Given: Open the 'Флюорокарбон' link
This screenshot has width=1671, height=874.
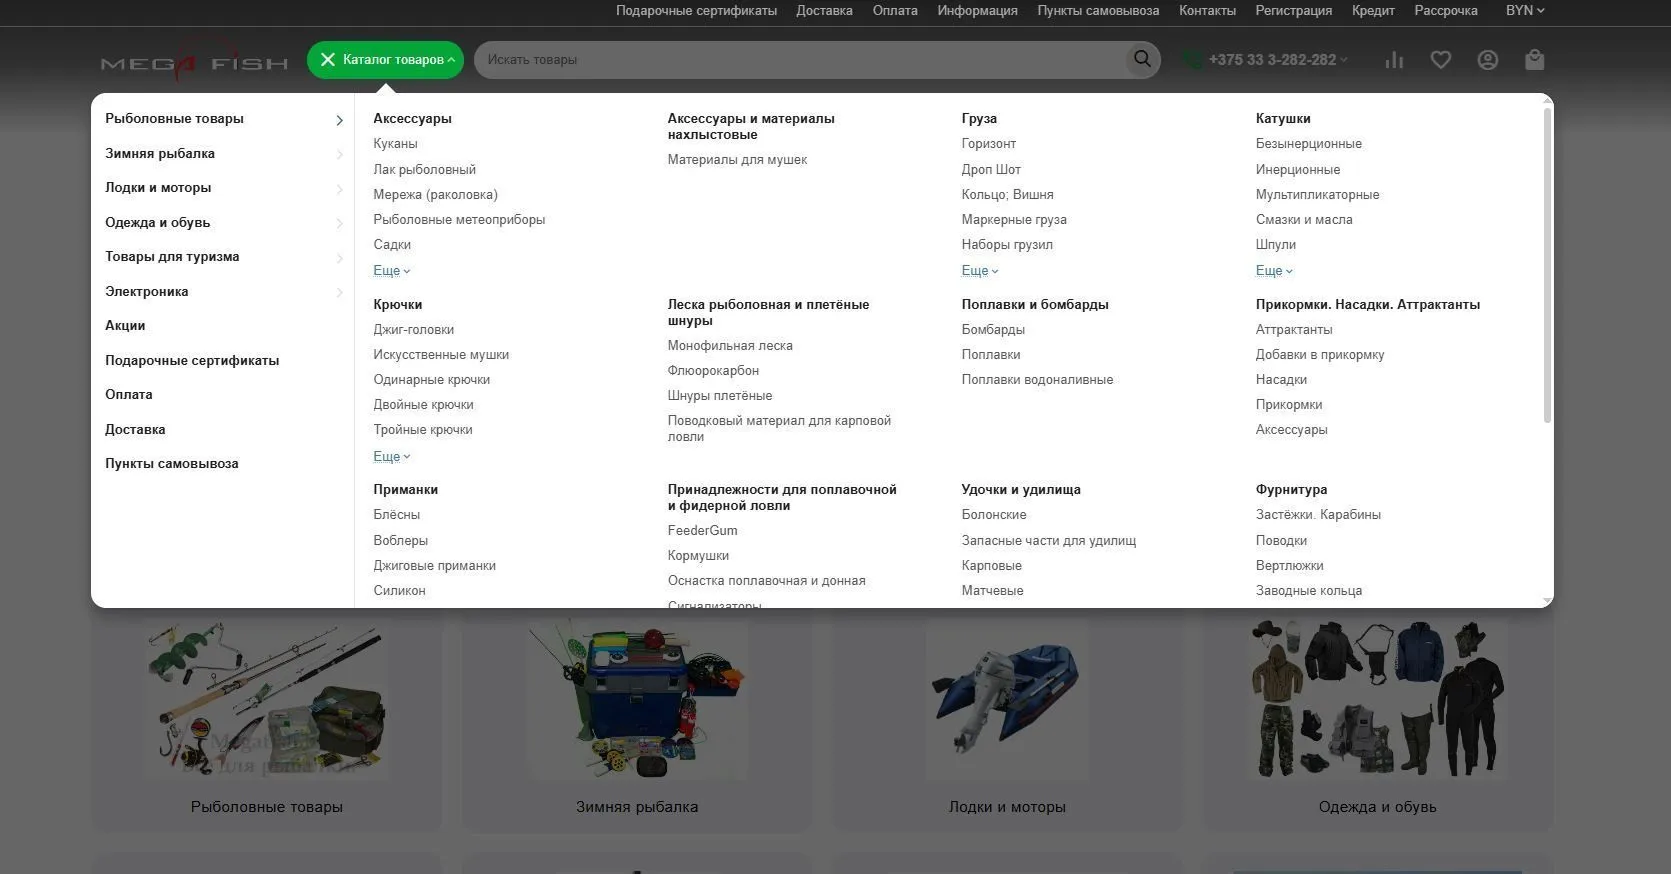Looking at the screenshot, I should point(713,371).
